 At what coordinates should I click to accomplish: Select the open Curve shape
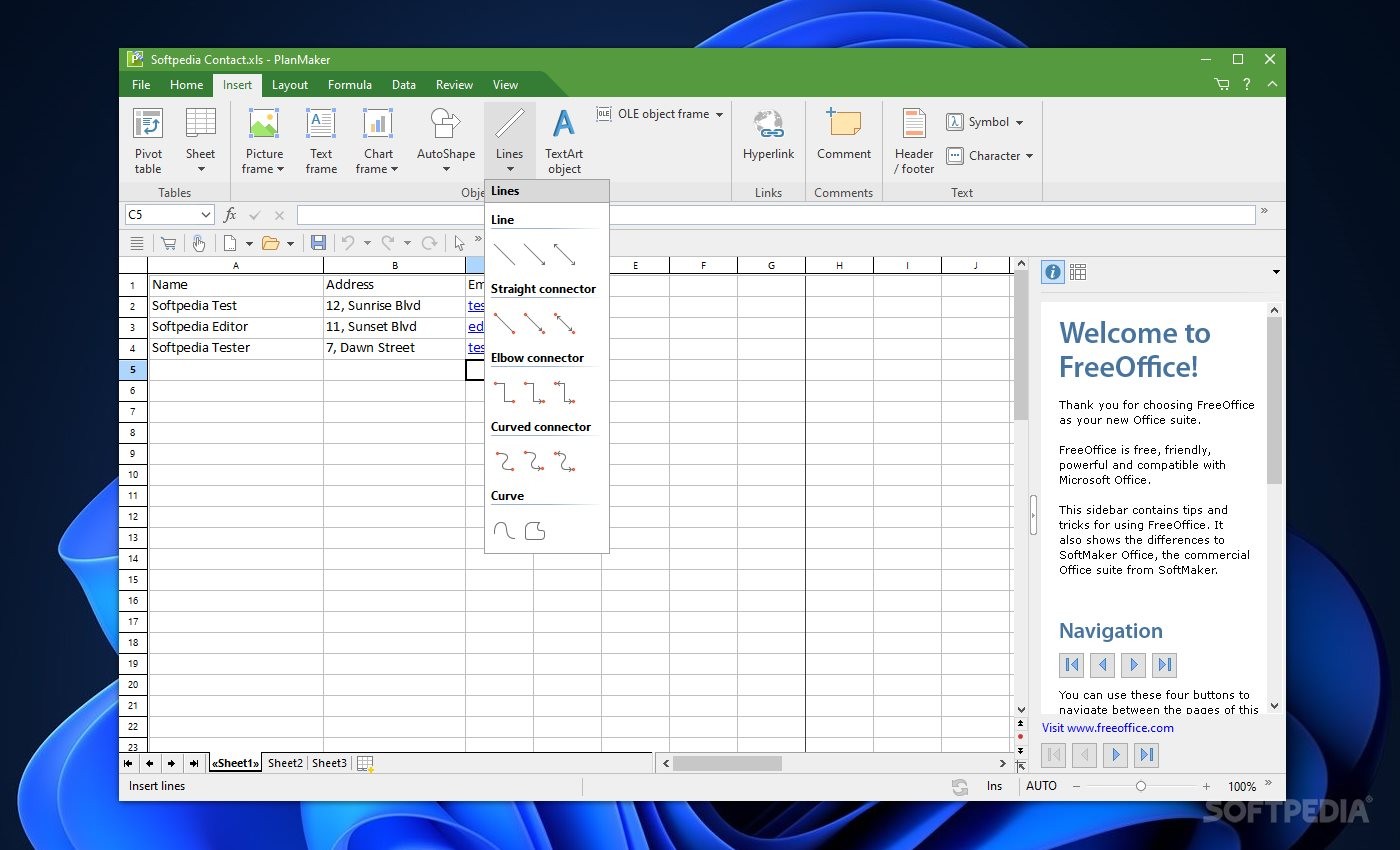pyautogui.click(x=505, y=530)
